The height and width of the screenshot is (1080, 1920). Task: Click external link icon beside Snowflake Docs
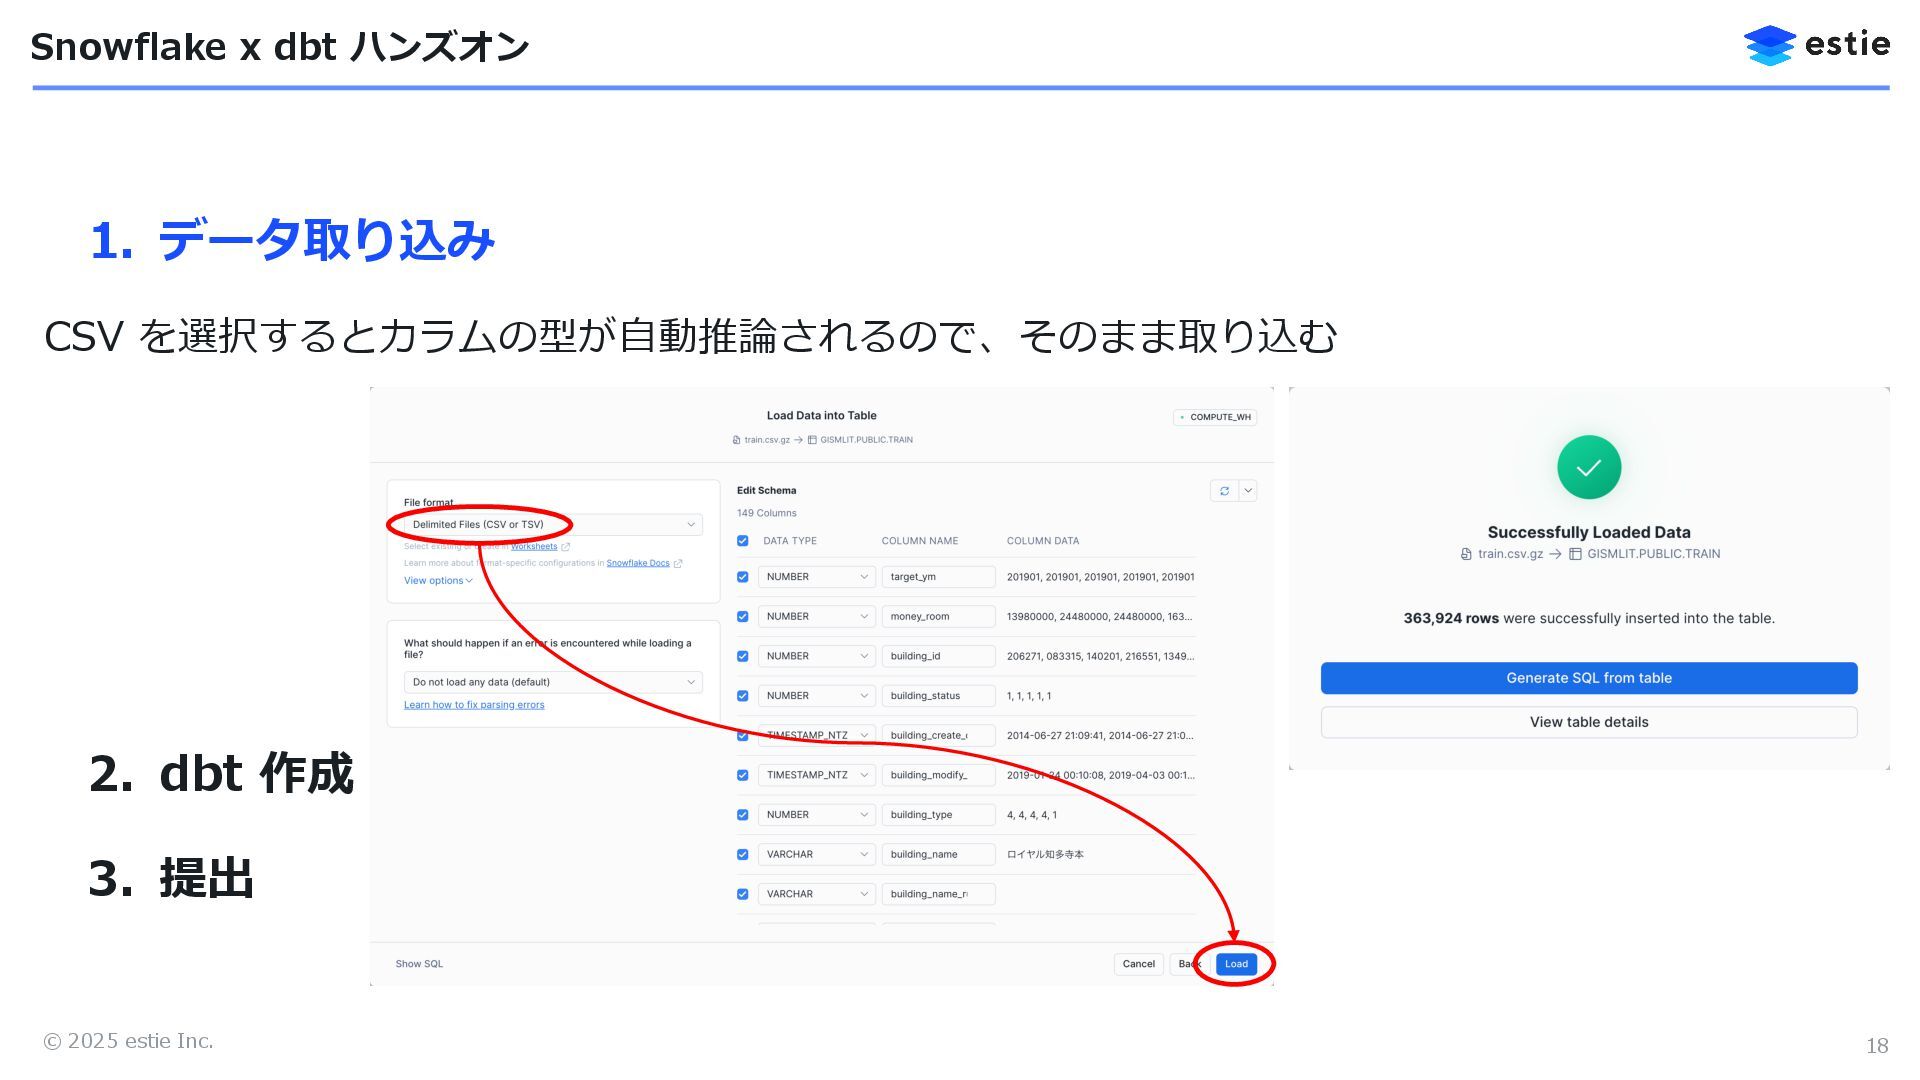pos(678,564)
